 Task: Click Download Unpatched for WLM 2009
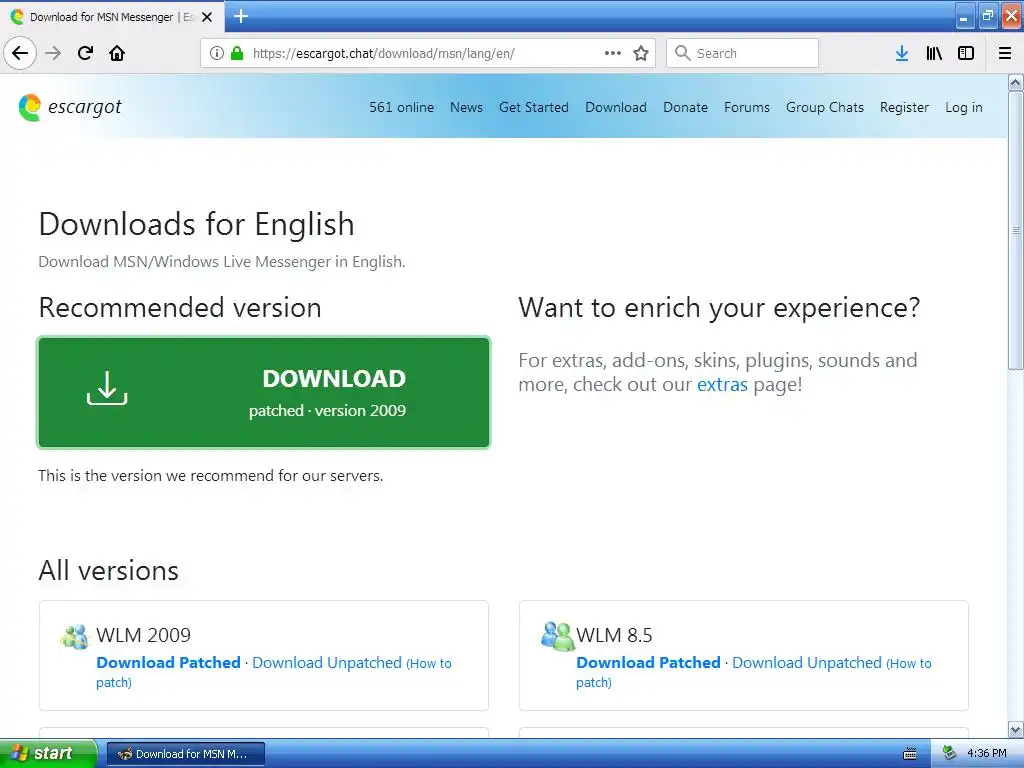(327, 663)
